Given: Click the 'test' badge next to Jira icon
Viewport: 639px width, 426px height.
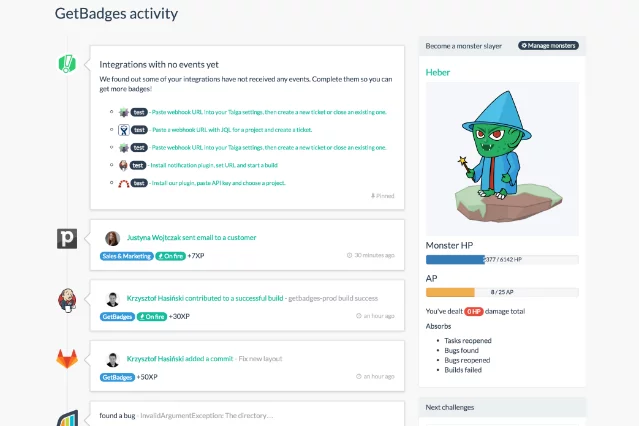Looking at the screenshot, I should click(139, 130).
